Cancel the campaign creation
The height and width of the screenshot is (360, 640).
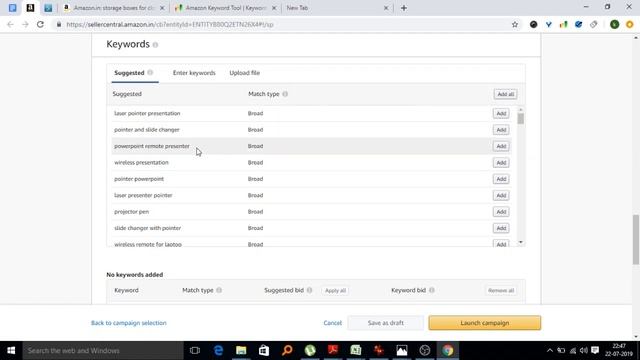[x=333, y=323]
